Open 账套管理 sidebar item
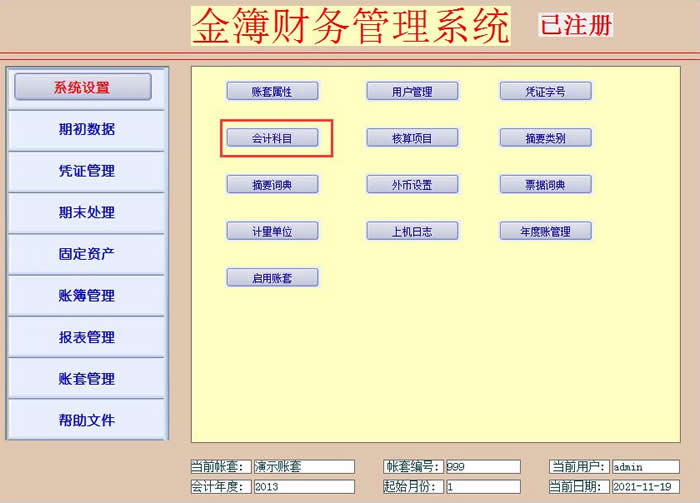700x503 pixels. (x=87, y=378)
